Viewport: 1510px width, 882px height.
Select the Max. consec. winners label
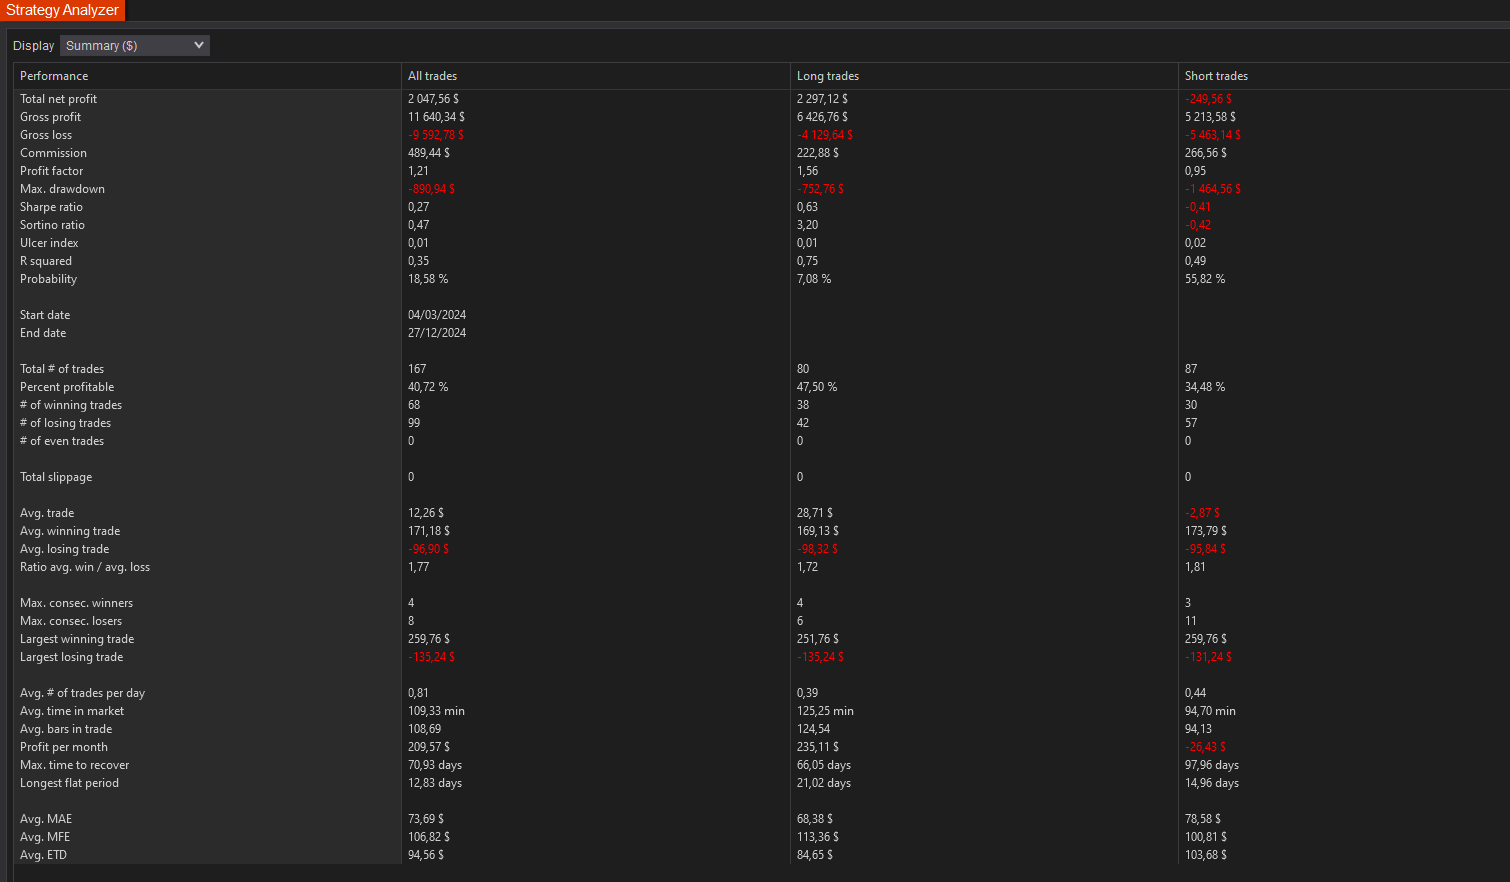point(76,603)
